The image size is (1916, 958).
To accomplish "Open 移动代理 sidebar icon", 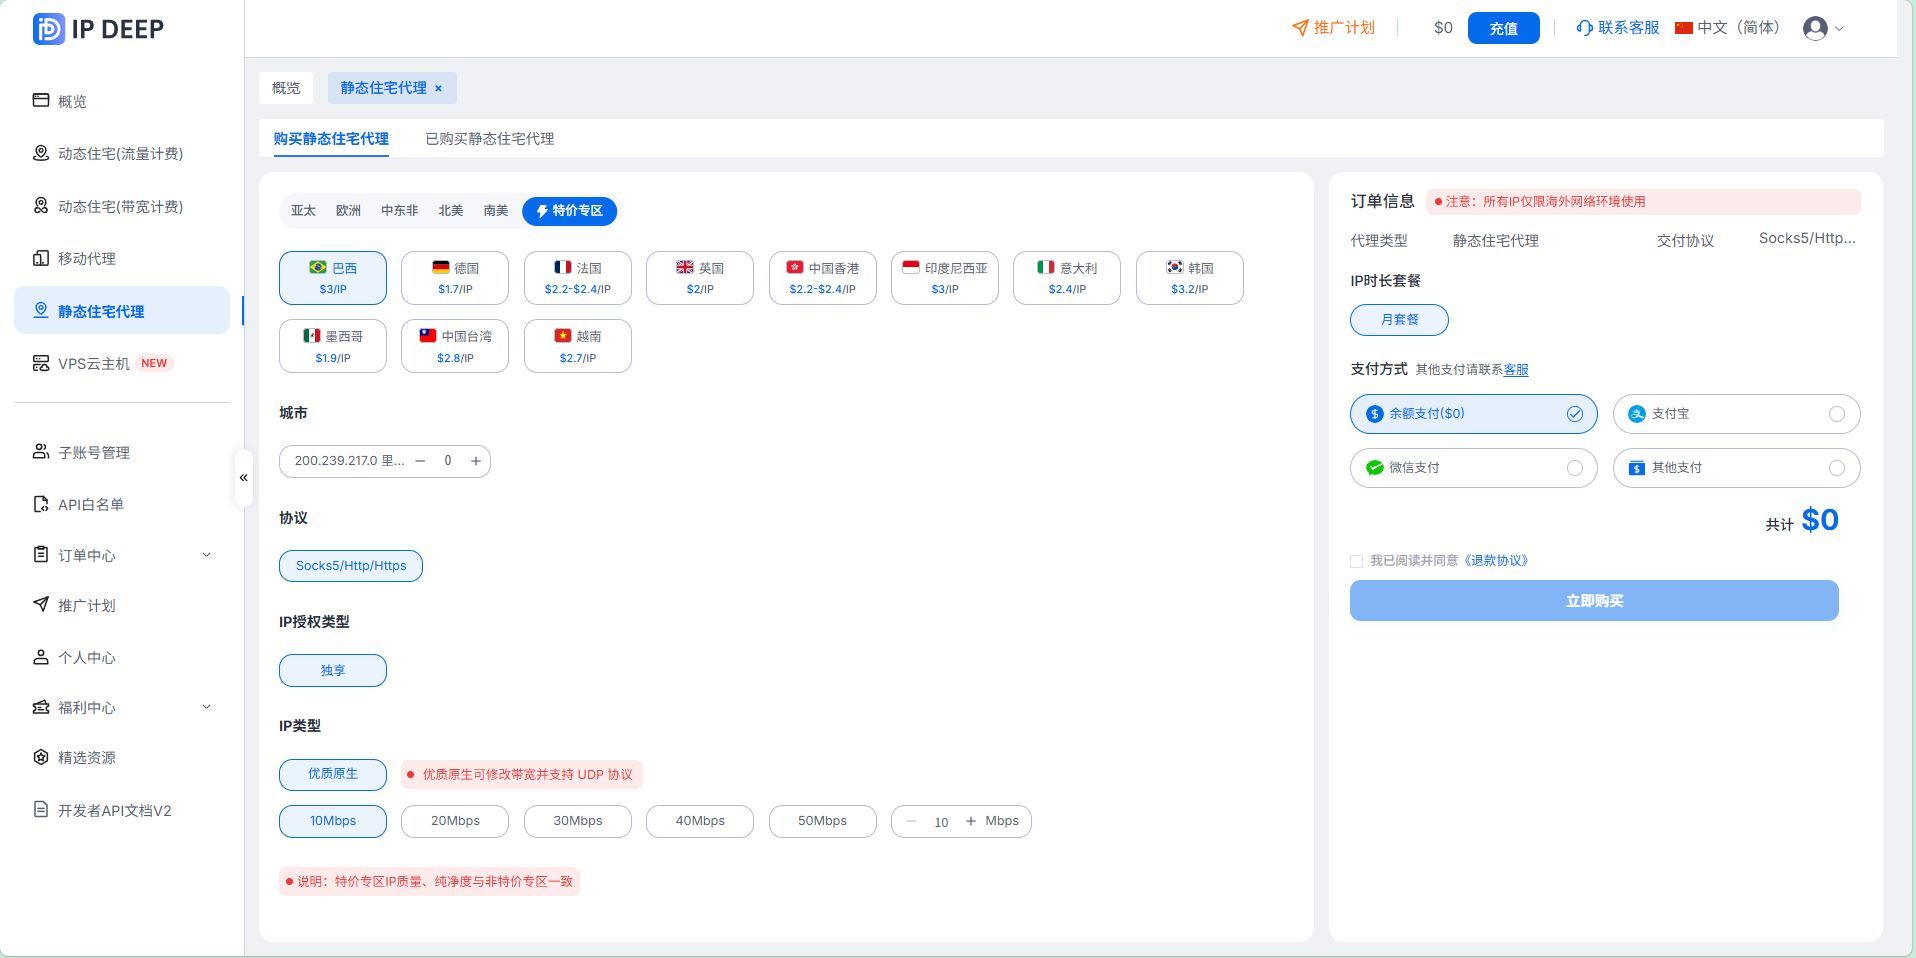I will (x=41, y=258).
